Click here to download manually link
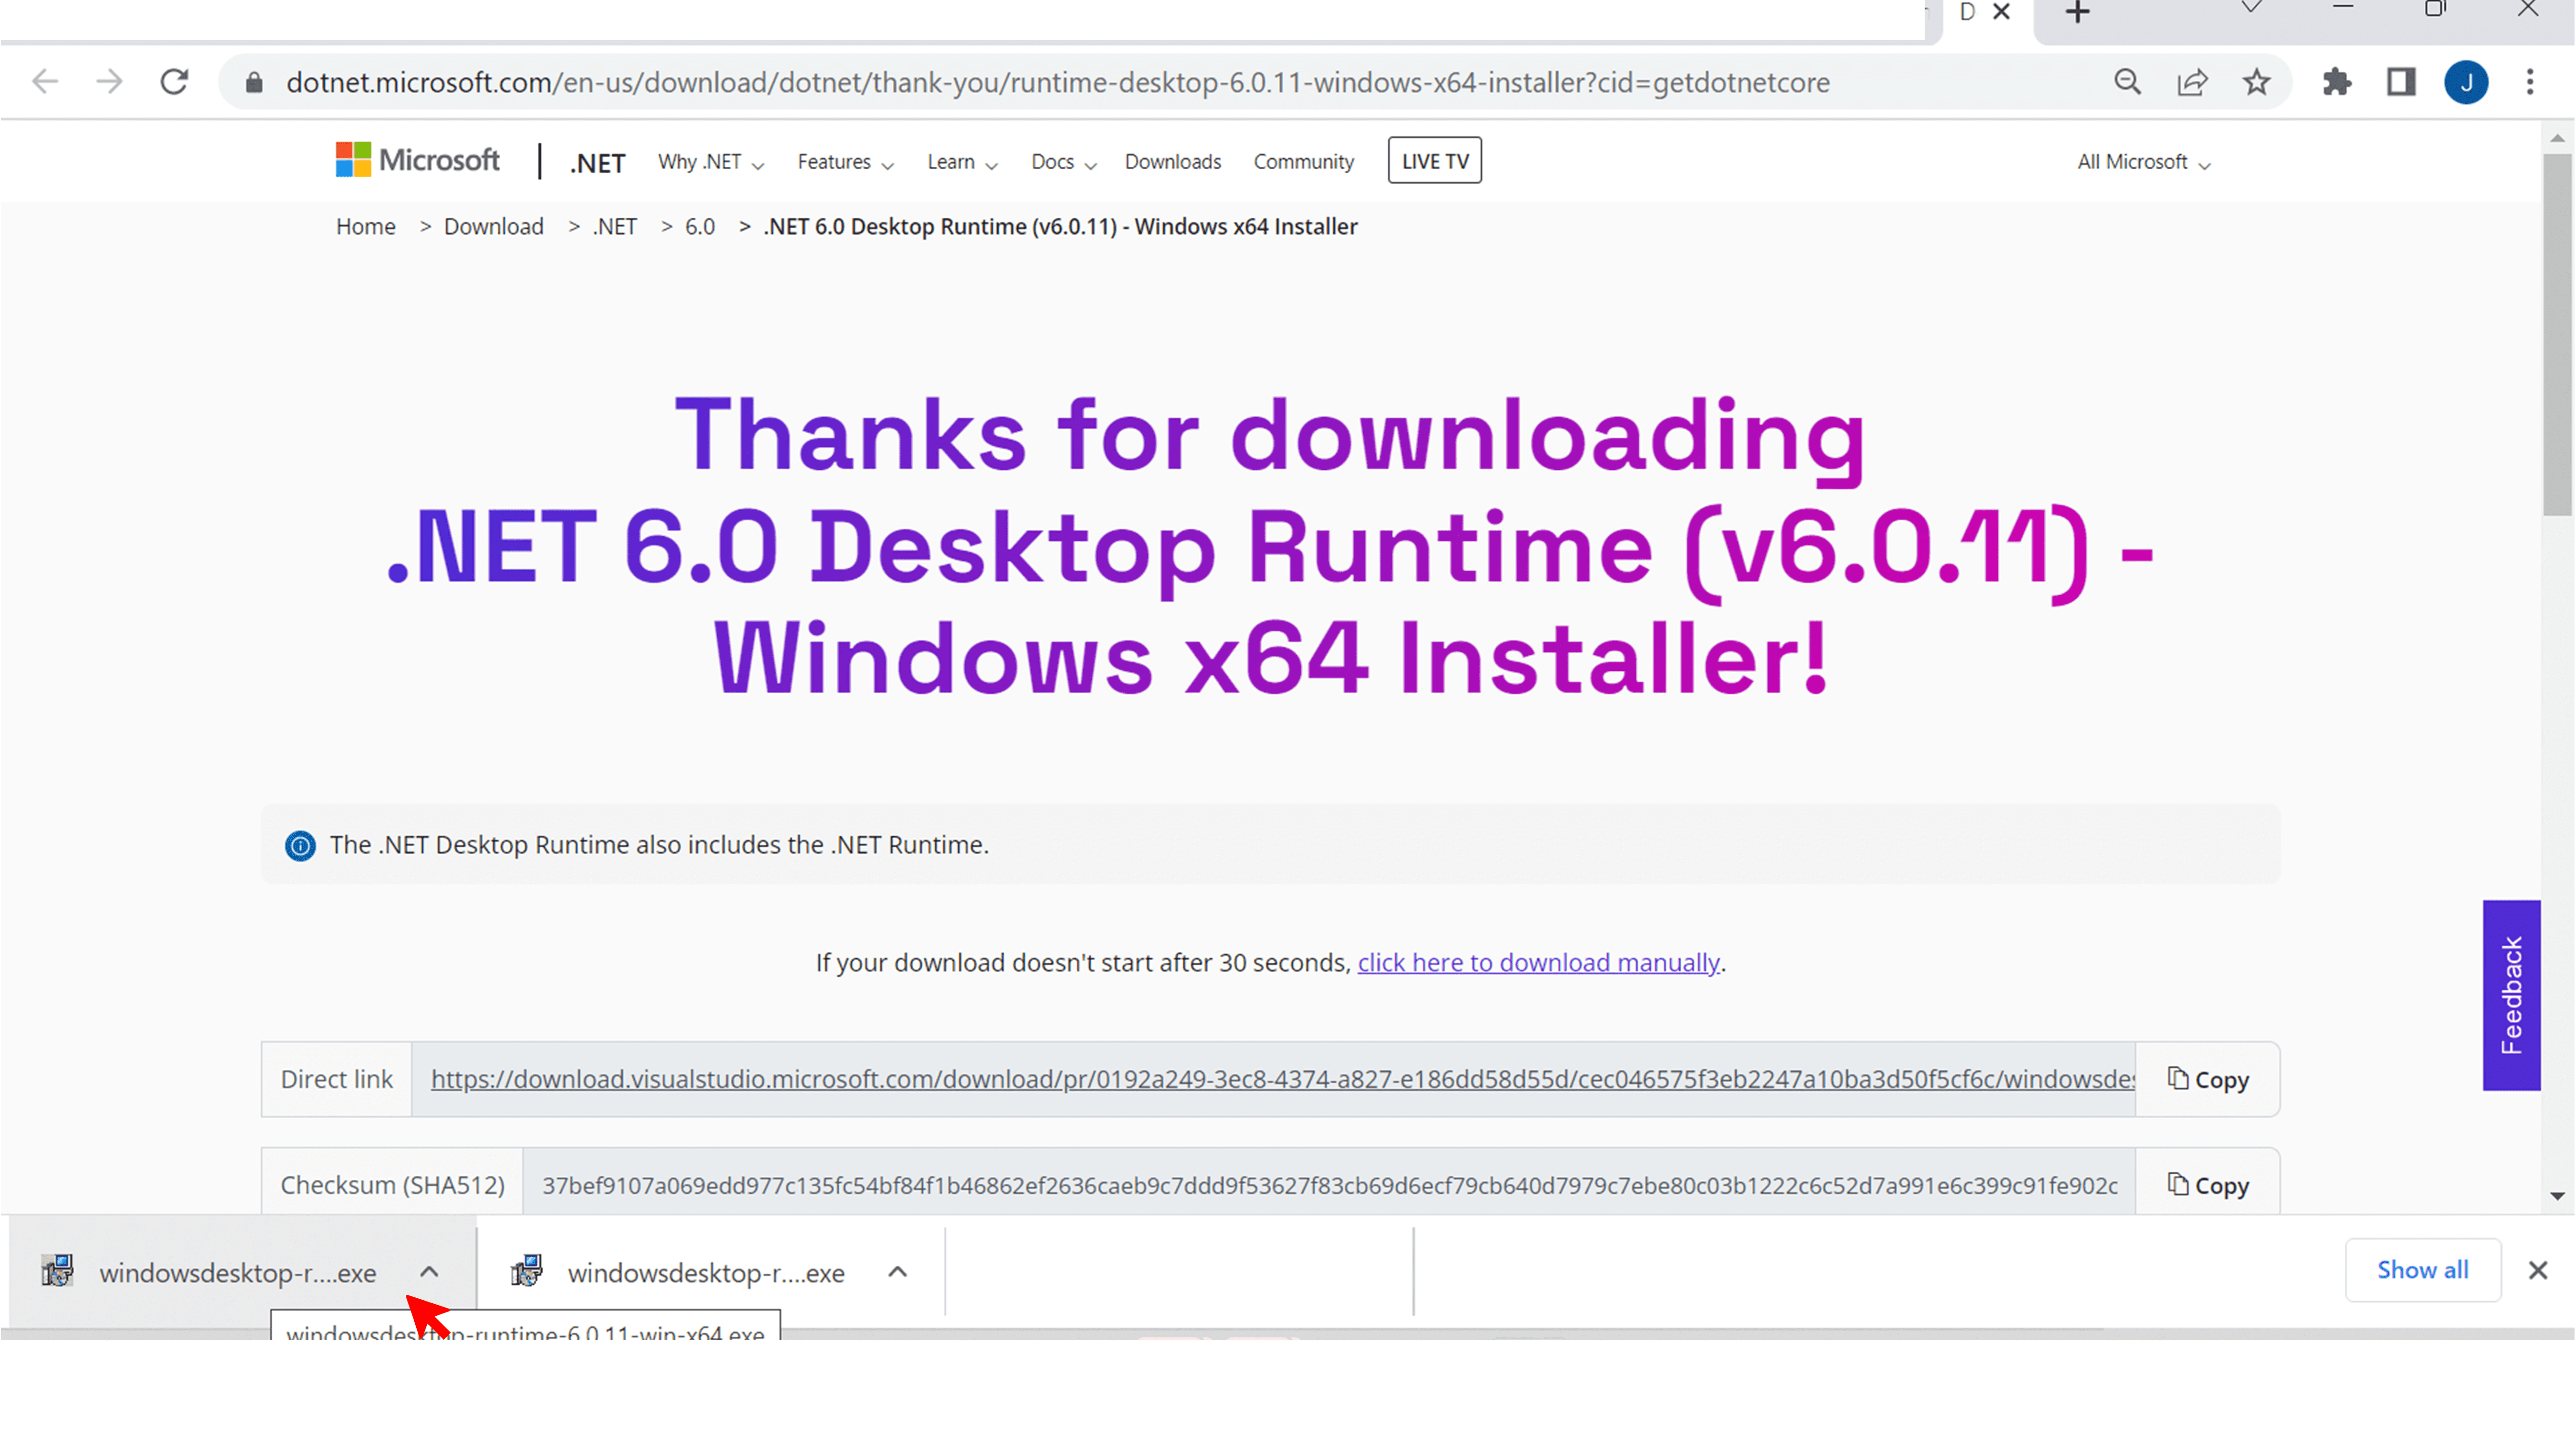2576x1452 pixels. pos(1538,963)
